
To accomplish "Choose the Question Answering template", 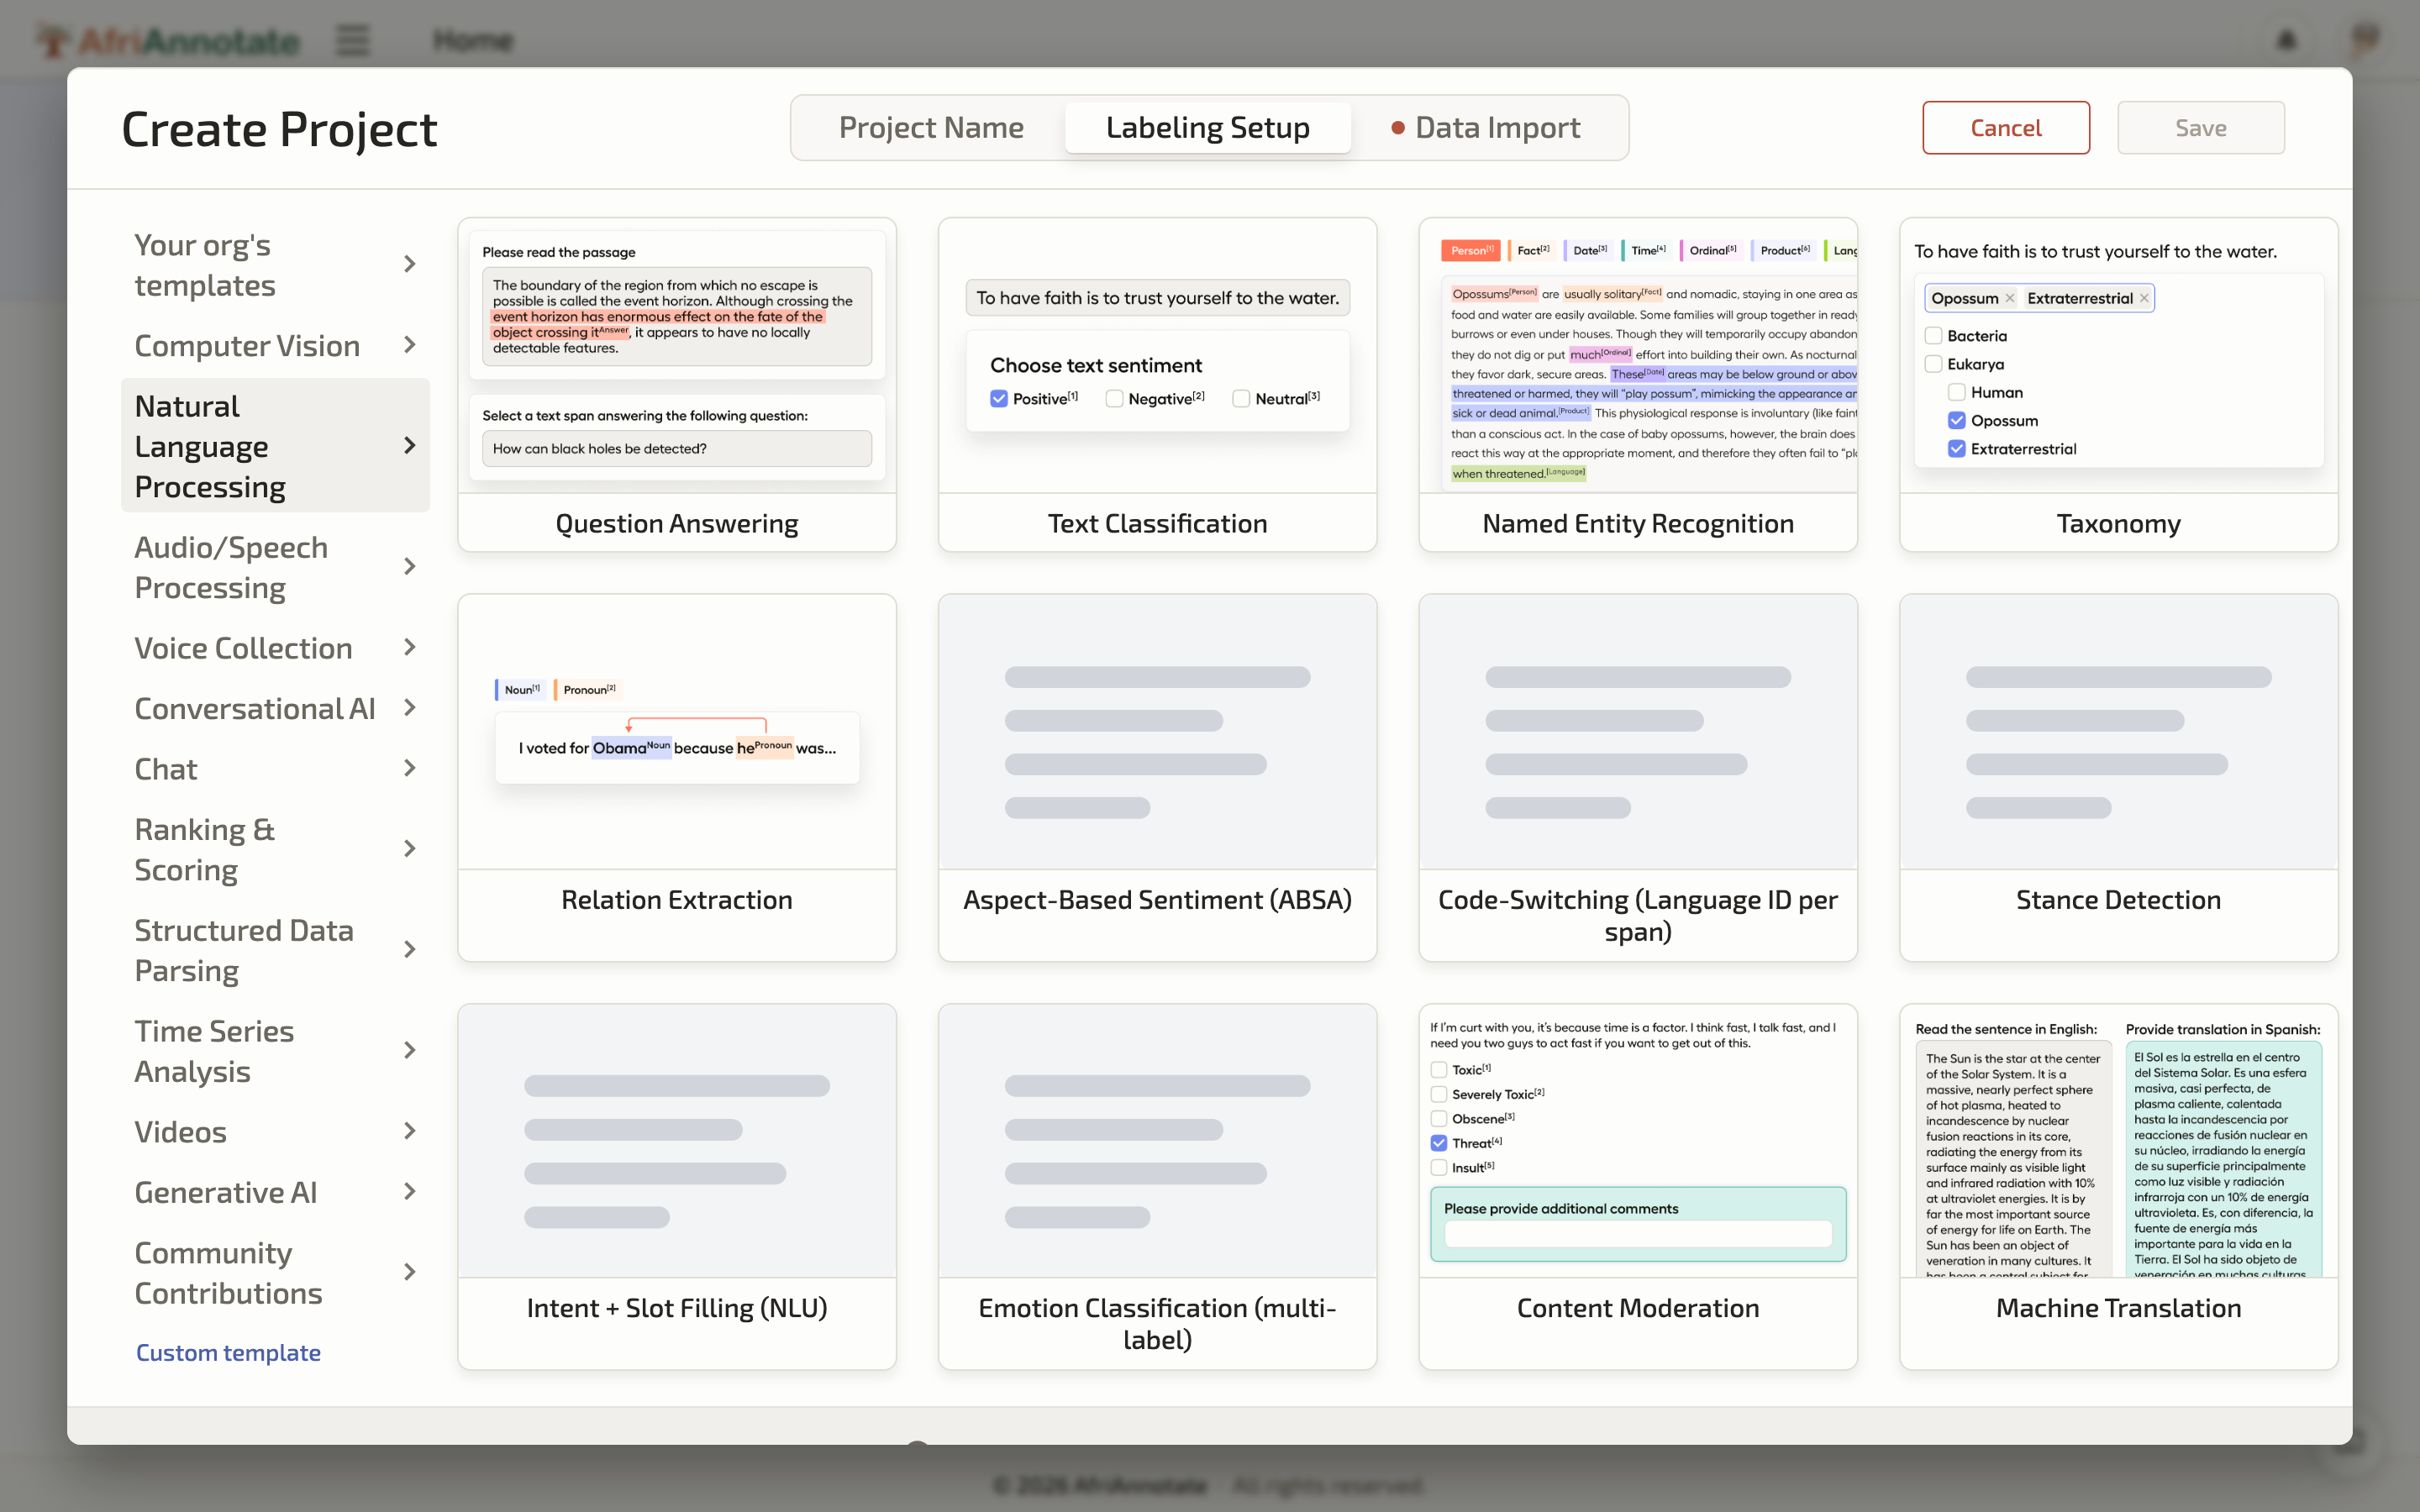I will (x=677, y=385).
